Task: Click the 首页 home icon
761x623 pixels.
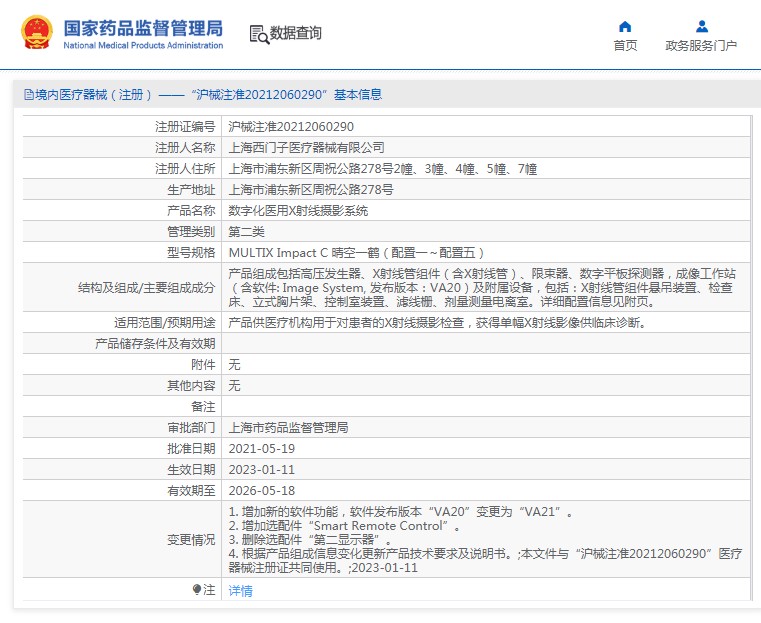Action: pos(625,26)
